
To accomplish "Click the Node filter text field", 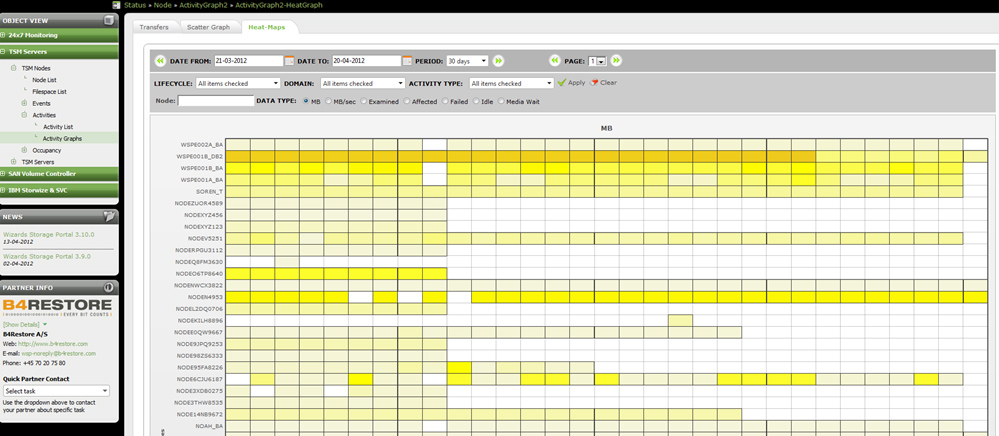I will pyautogui.click(x=216, y=101).
